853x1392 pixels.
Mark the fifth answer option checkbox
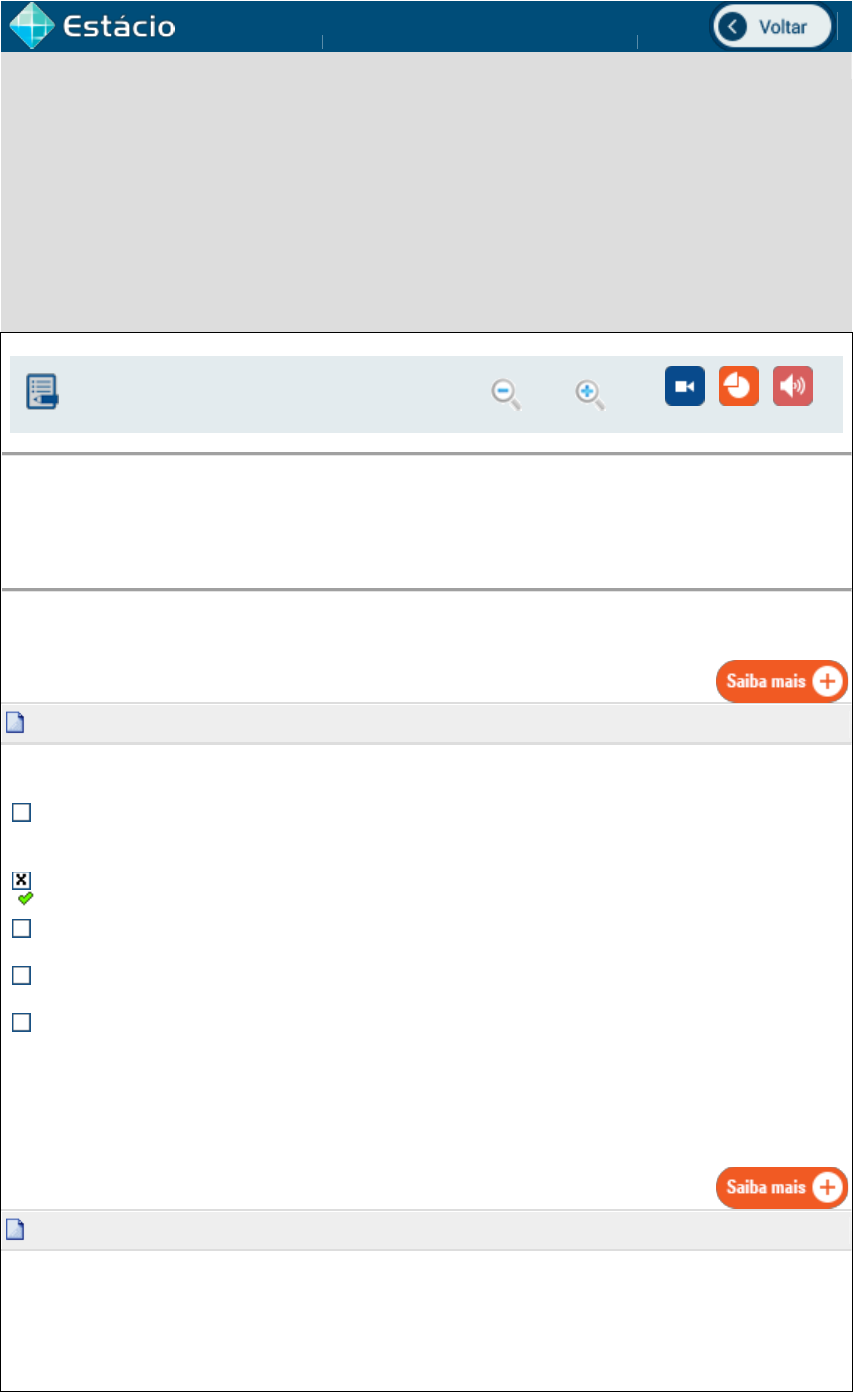point(21,1022)
